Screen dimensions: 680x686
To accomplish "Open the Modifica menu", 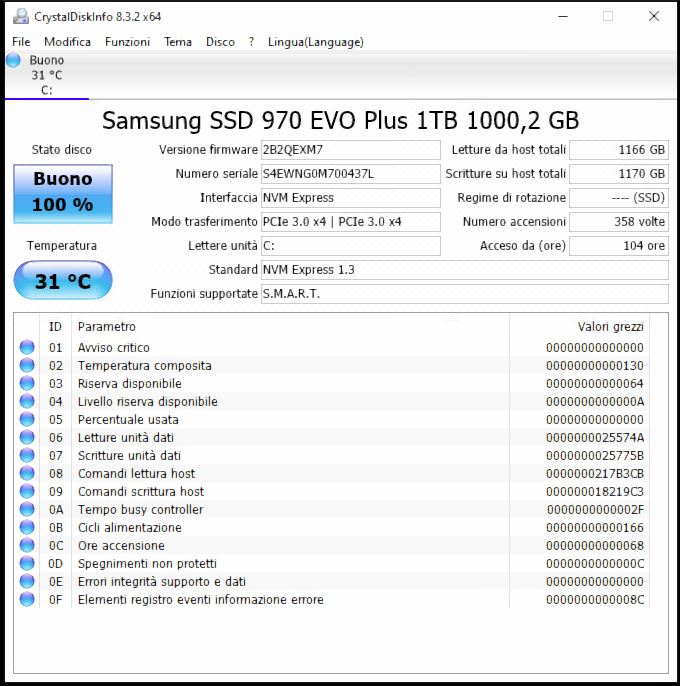I will [x=67, y=42].
